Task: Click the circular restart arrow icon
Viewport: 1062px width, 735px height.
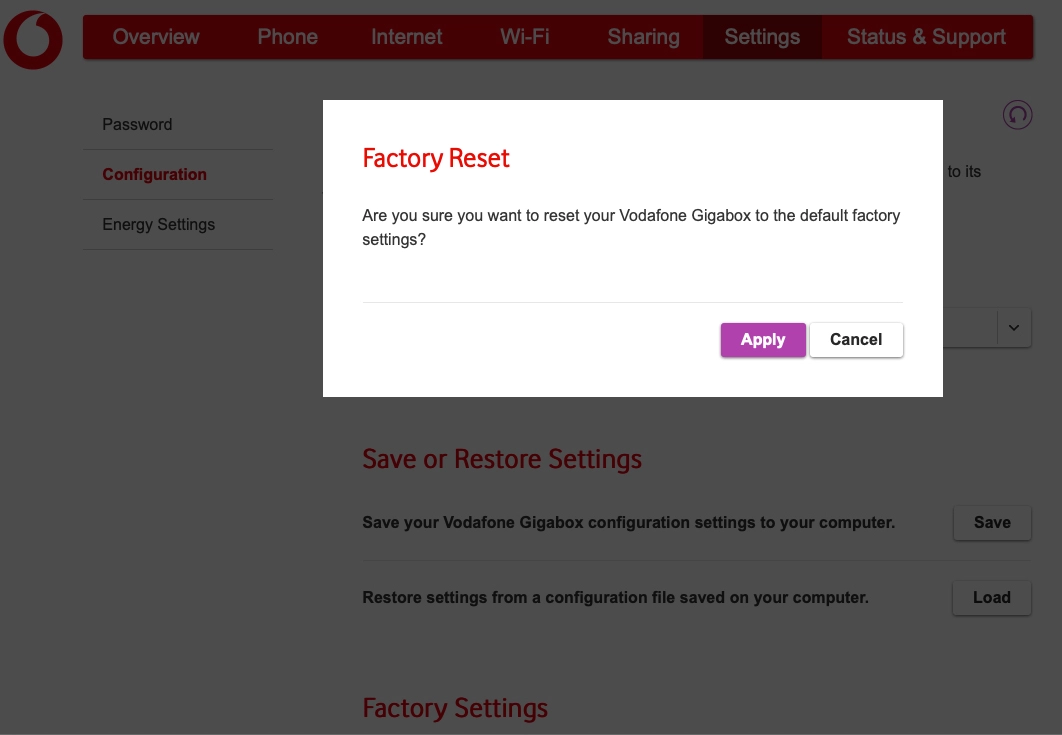Action: 1017,115
